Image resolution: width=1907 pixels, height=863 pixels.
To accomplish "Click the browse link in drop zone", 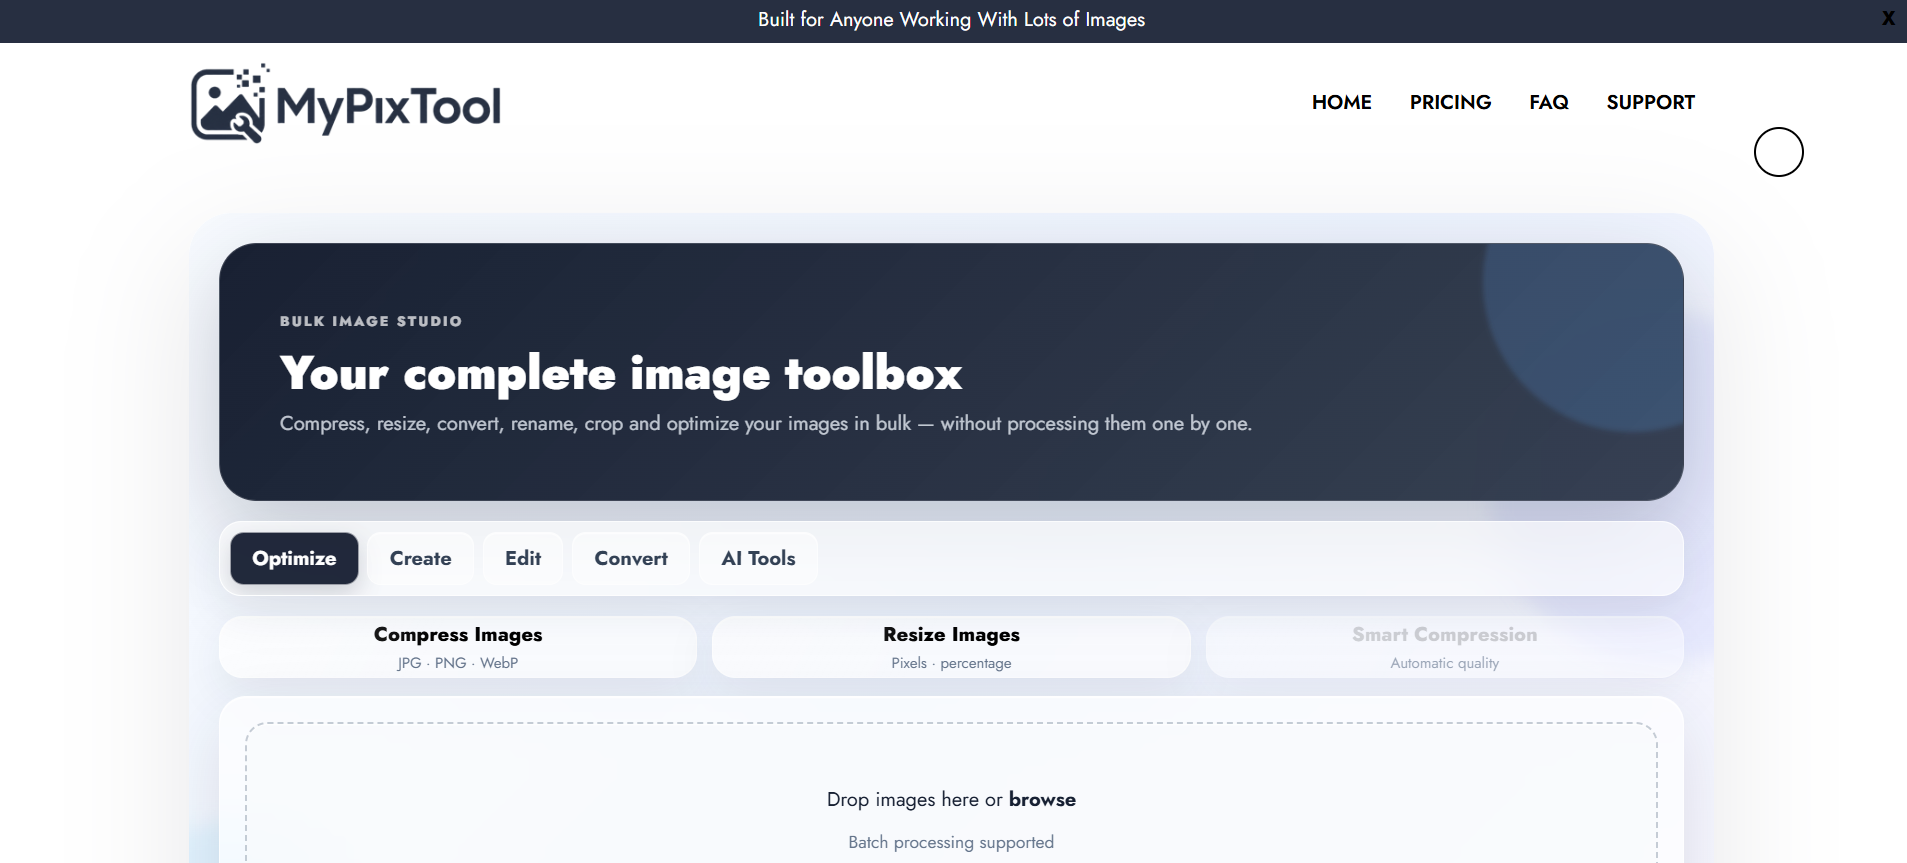I will click(x=1042, y=799).
